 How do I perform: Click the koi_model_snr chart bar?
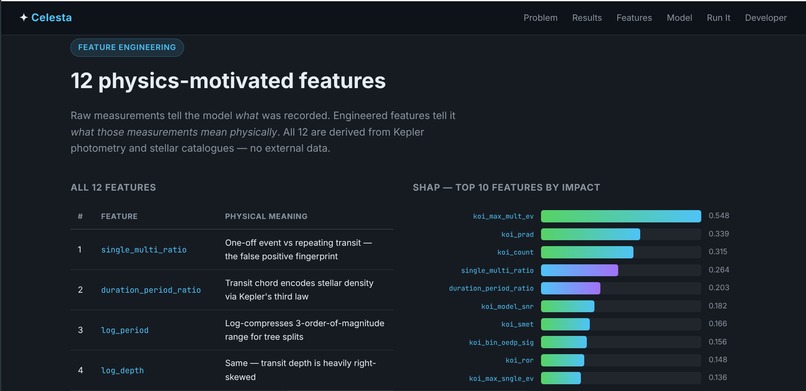pos(567,306)
